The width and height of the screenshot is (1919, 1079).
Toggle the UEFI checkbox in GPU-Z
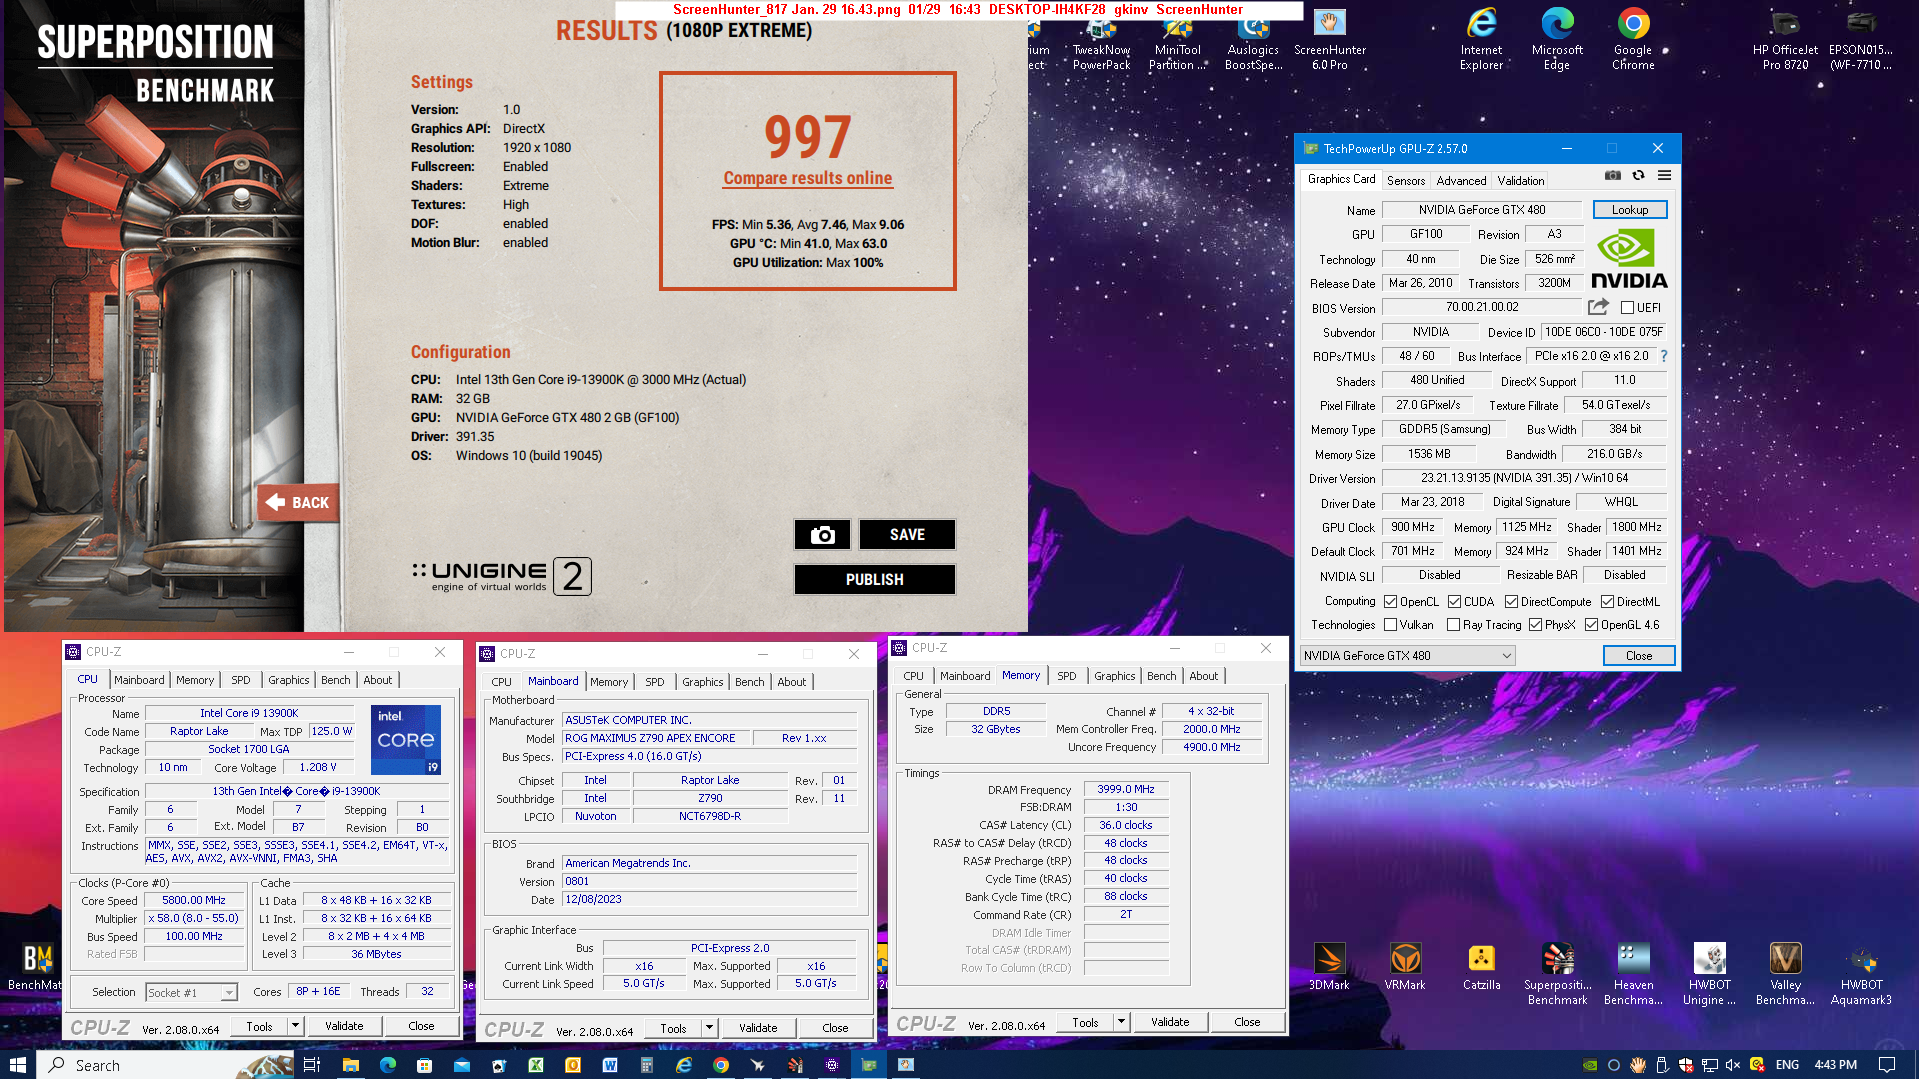pos(1627,308)
